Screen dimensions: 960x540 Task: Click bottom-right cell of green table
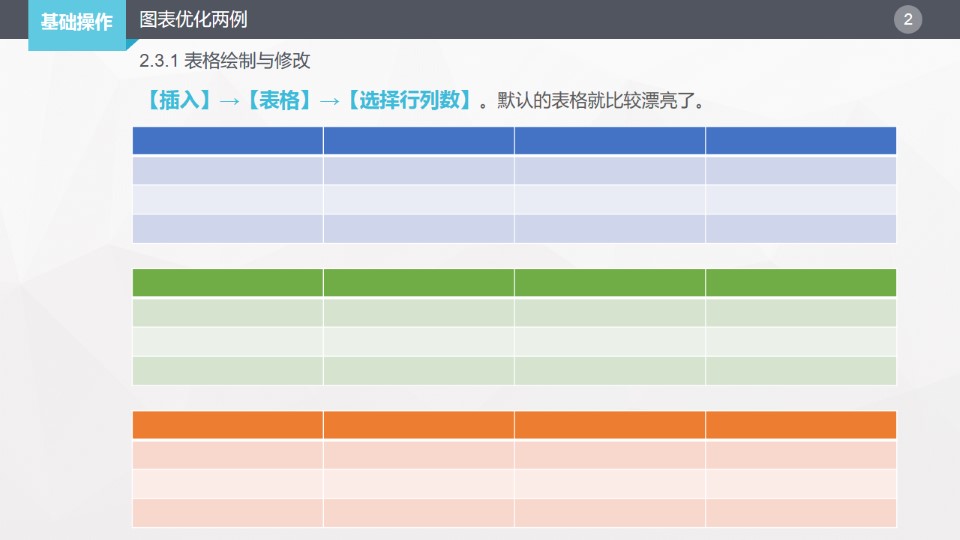point(800,371)
